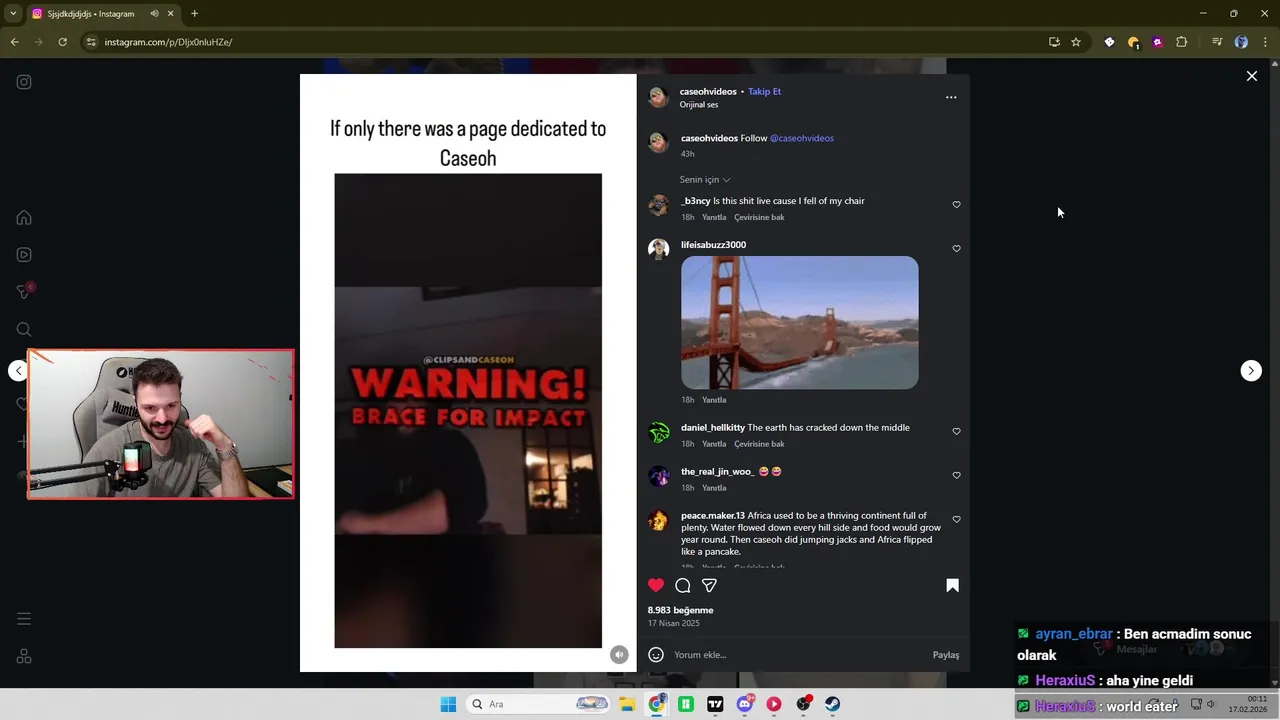Like the_real_jin_woo_'s comment
The height and width of the screenshot is (720, 1280).
(x=956, y=476)
